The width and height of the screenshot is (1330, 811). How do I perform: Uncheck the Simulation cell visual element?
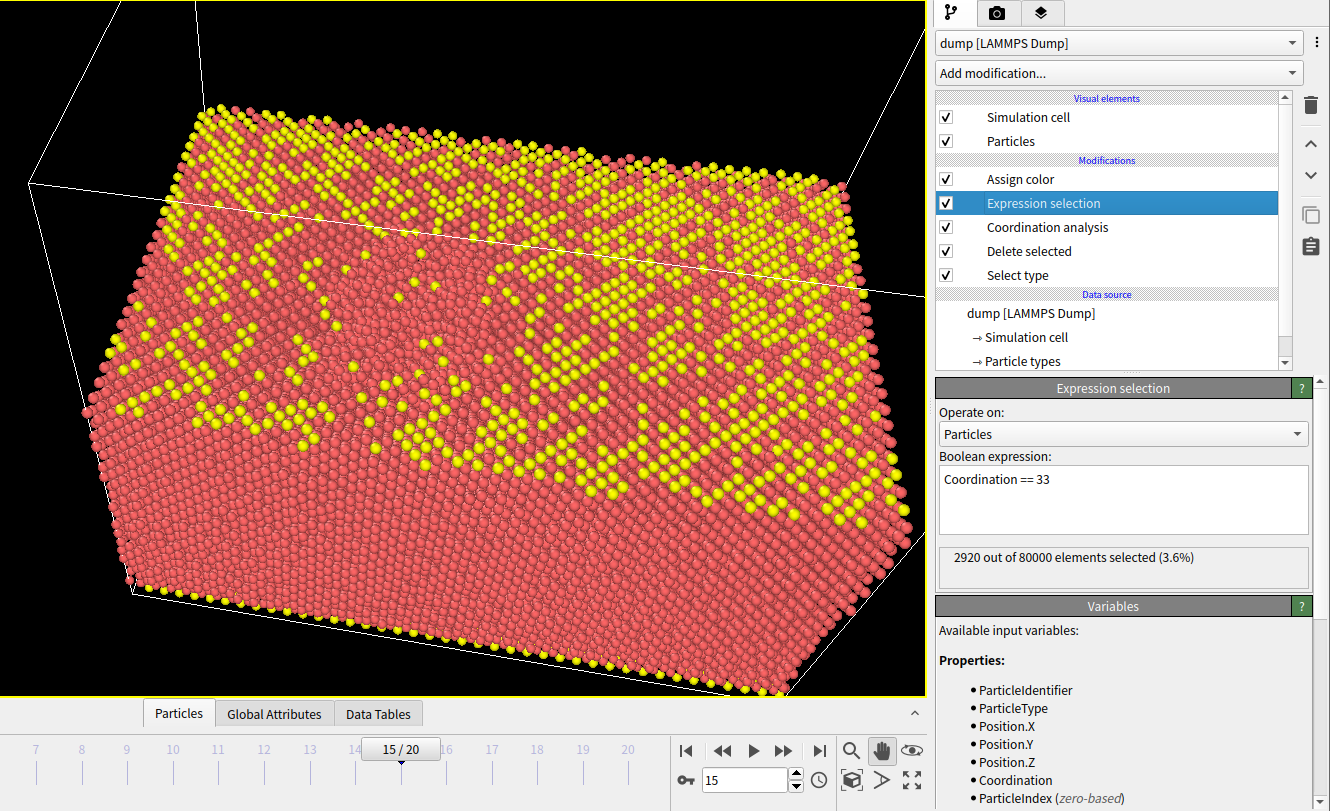946,117
